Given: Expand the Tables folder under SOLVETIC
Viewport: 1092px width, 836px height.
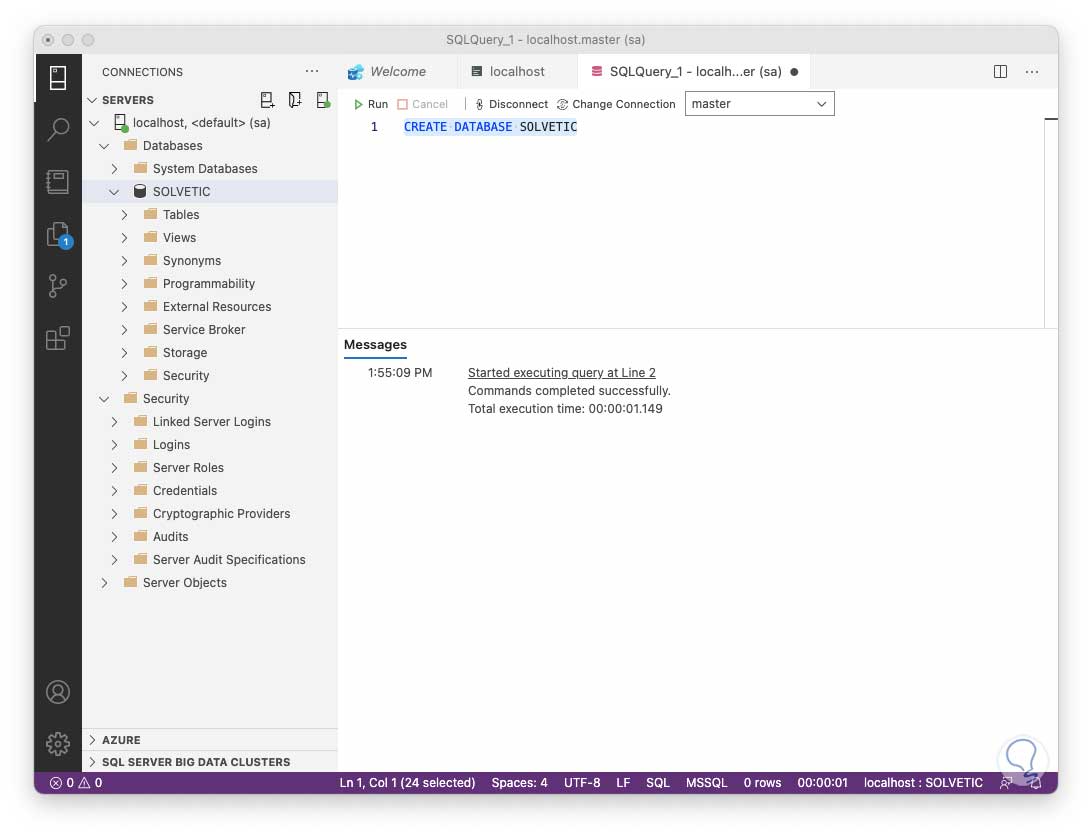Looking at the screenshot, I should coord(124,215).
